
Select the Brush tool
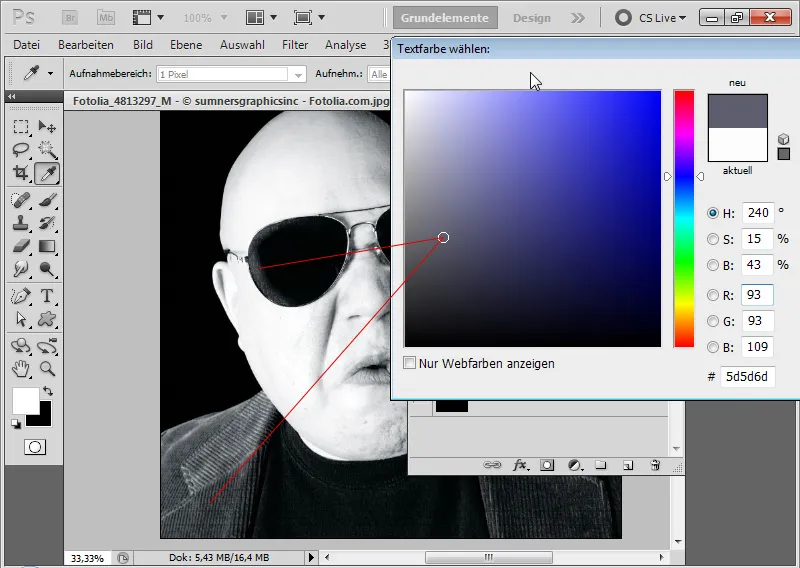pos(47,200)
